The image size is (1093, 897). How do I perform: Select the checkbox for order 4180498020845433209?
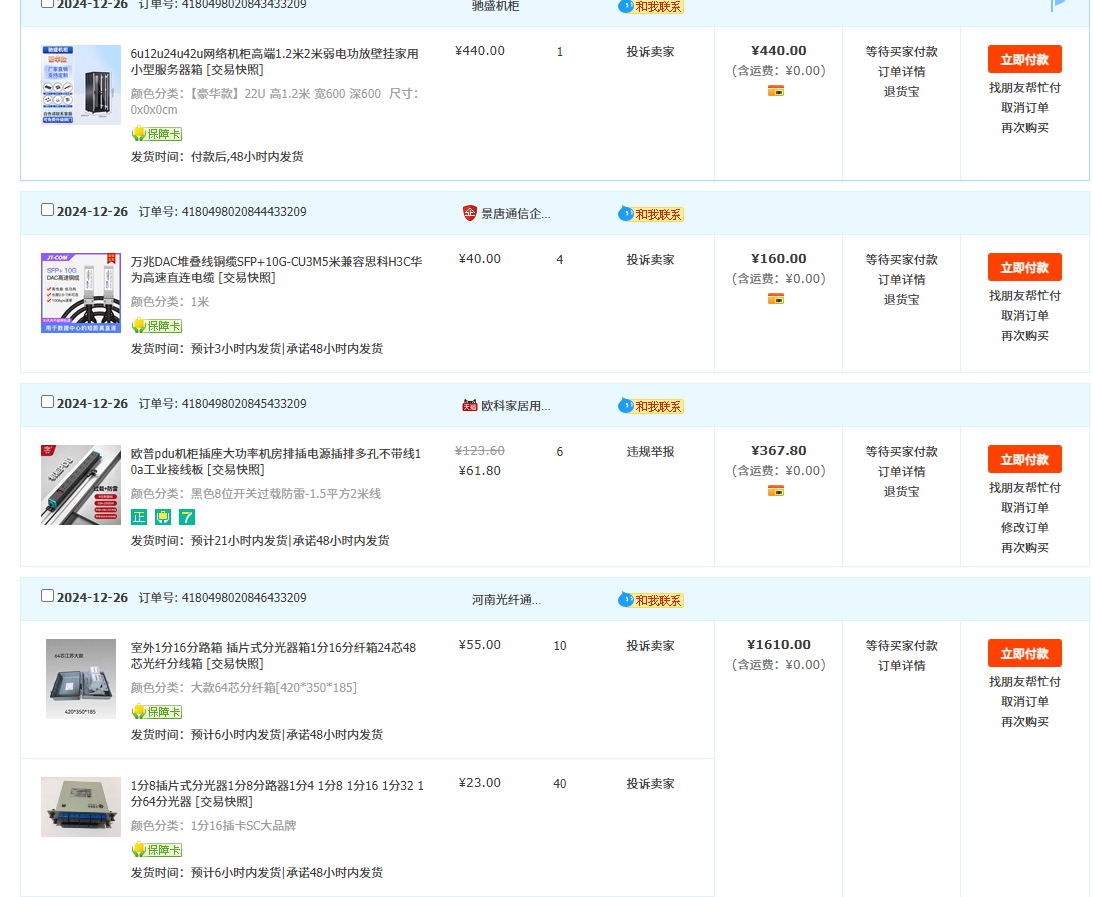pos(47,402)
